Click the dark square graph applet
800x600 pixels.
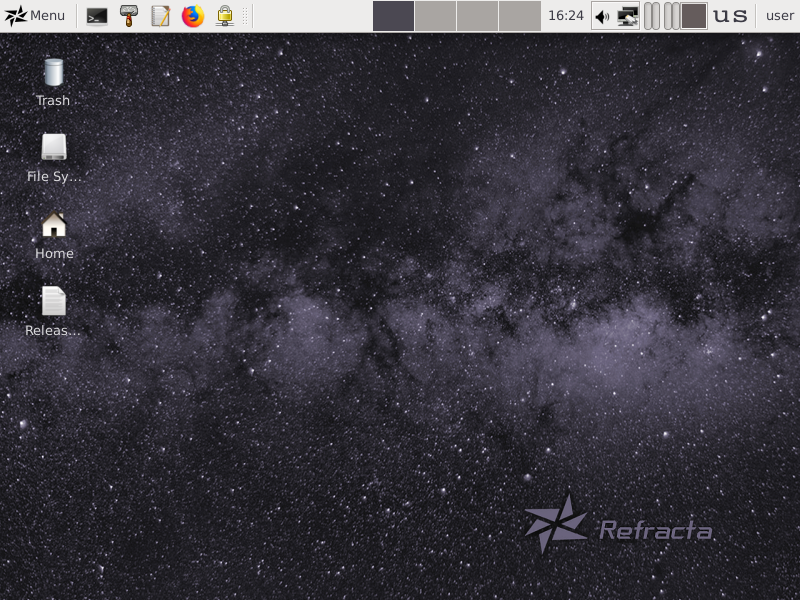(x=694, y=16)
